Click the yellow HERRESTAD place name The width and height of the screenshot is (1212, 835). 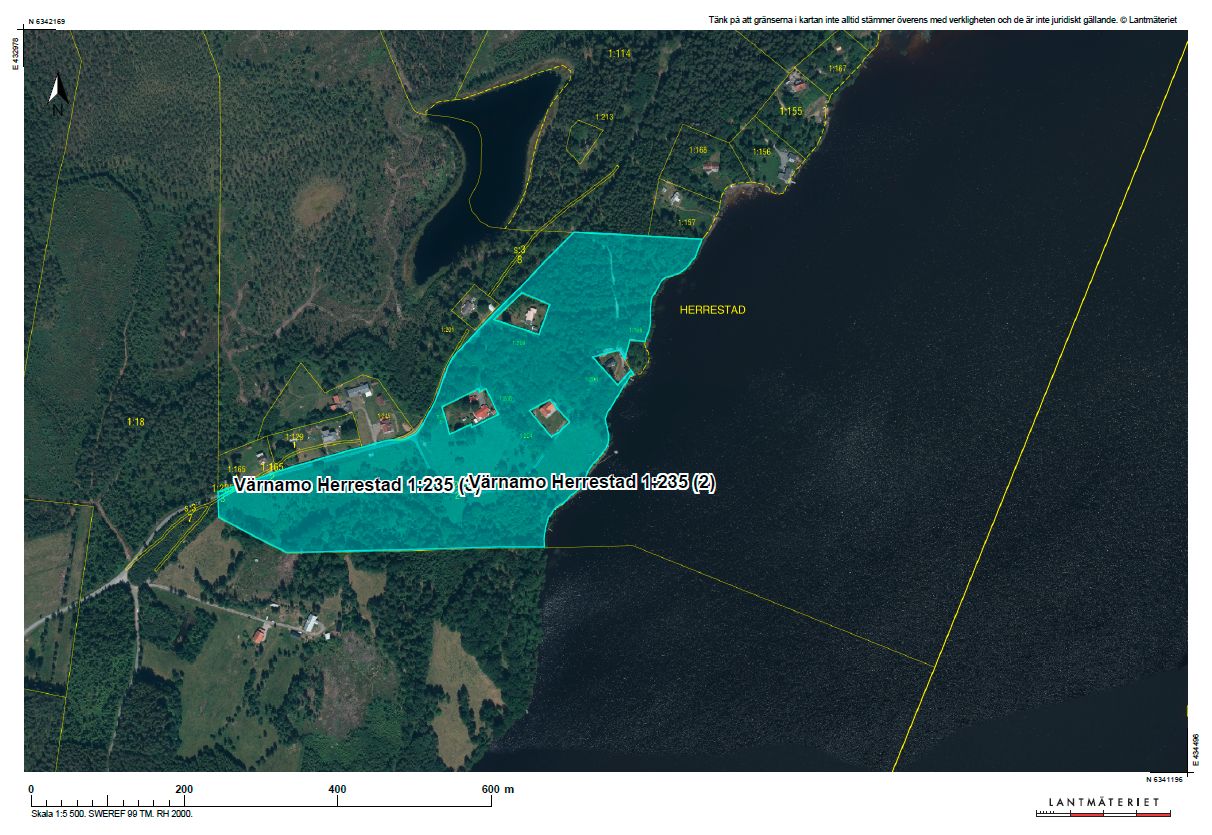(712, 310)
